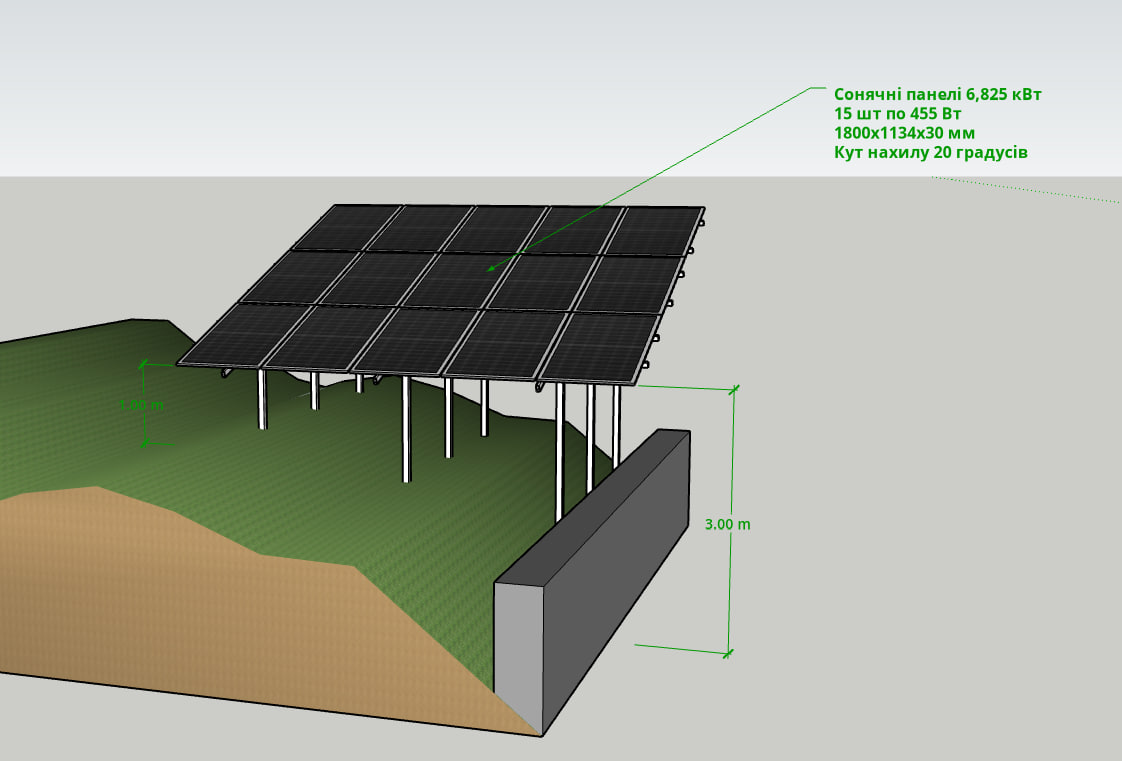Image resolution: width=1122 pixels, height=761 pixels.
Task: Click the bottom end of the 3.00 m dimension
Action: point(729,653)
